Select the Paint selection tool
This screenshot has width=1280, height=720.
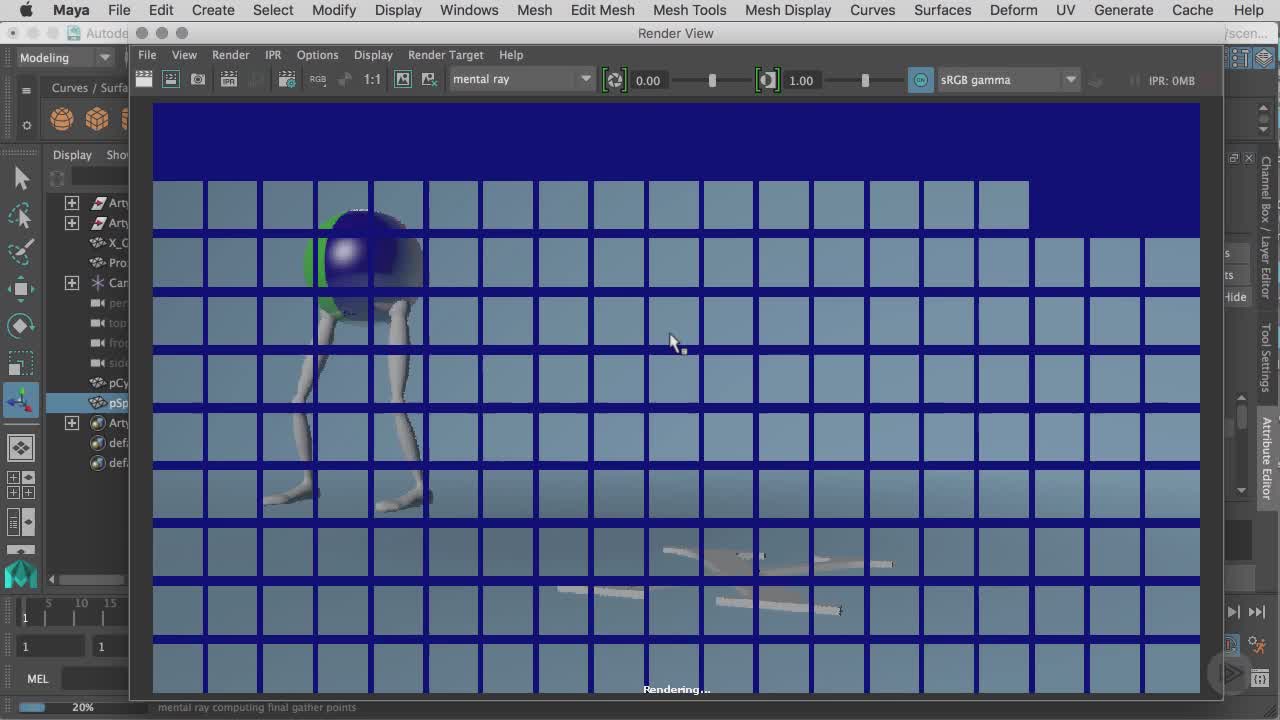pos(21,251)
